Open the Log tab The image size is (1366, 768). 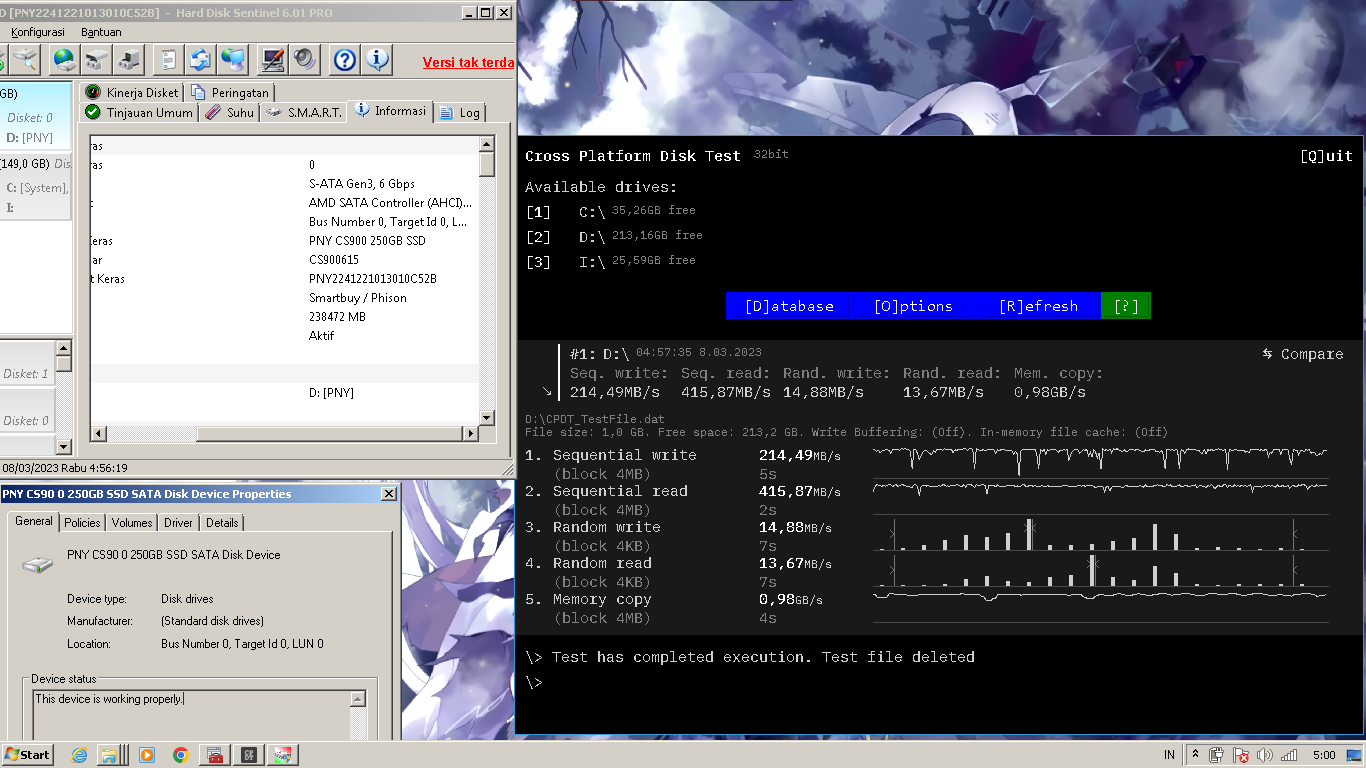[460, 113]
